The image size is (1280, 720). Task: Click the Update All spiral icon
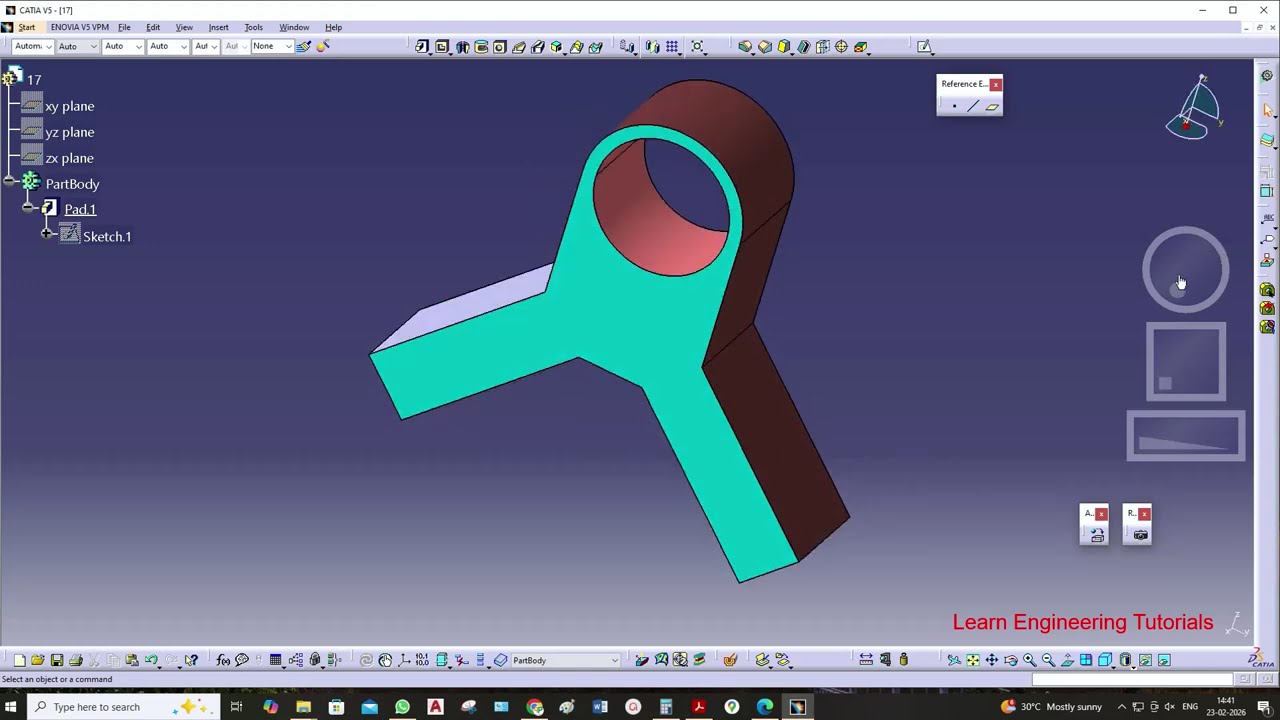click(366, 660)
